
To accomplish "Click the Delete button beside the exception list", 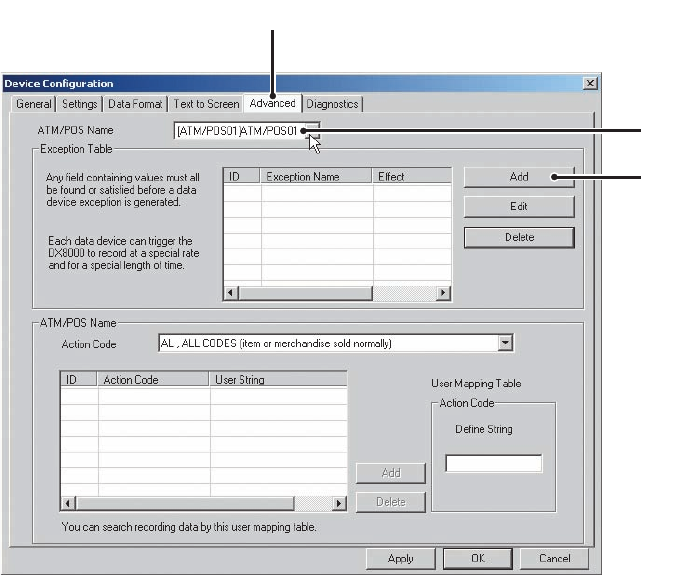I will click(519, 237).
